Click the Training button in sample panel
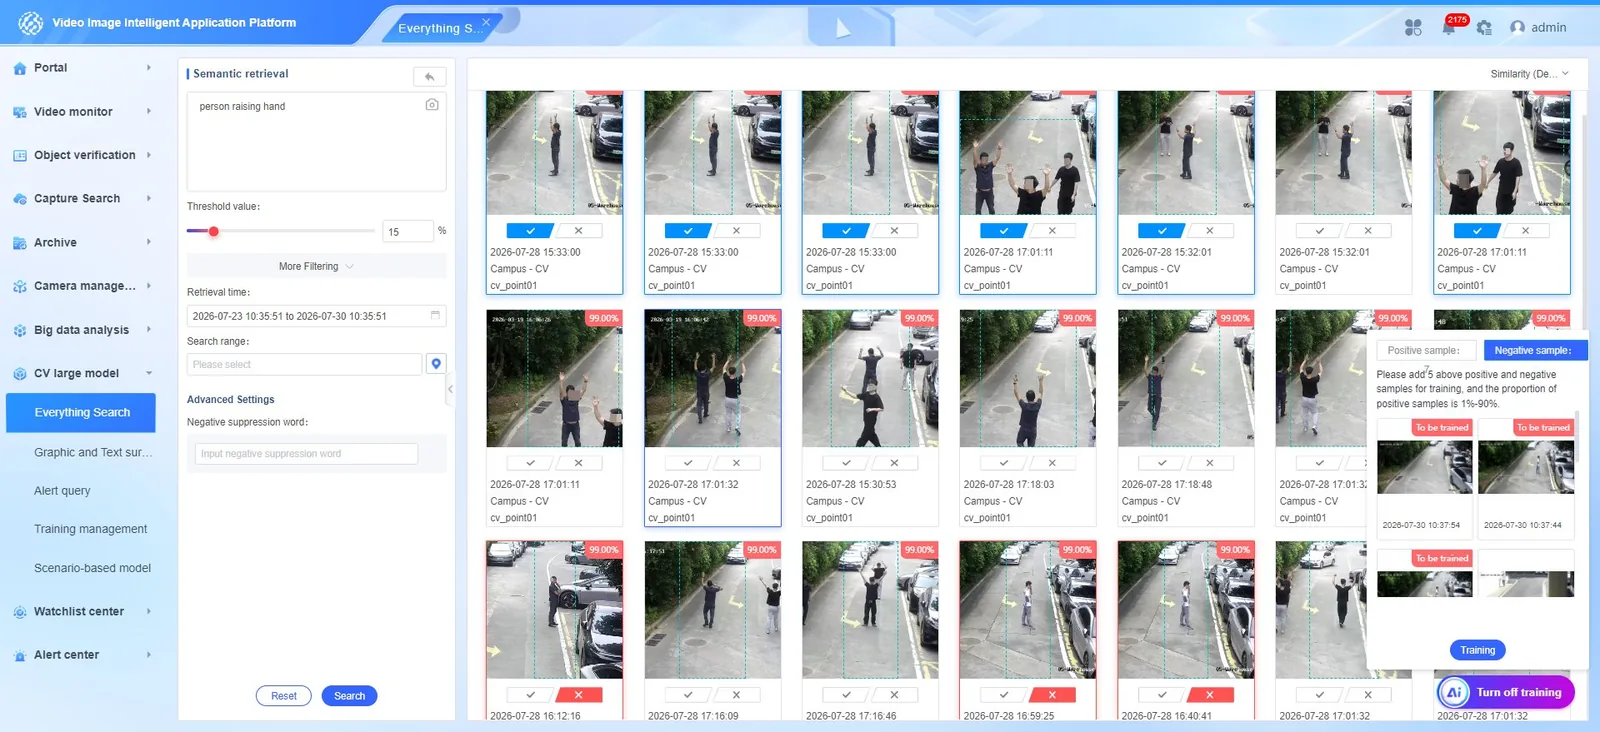Image resolution: width=1600 pixels, height=732 pixels. (x=1477, y=650)
